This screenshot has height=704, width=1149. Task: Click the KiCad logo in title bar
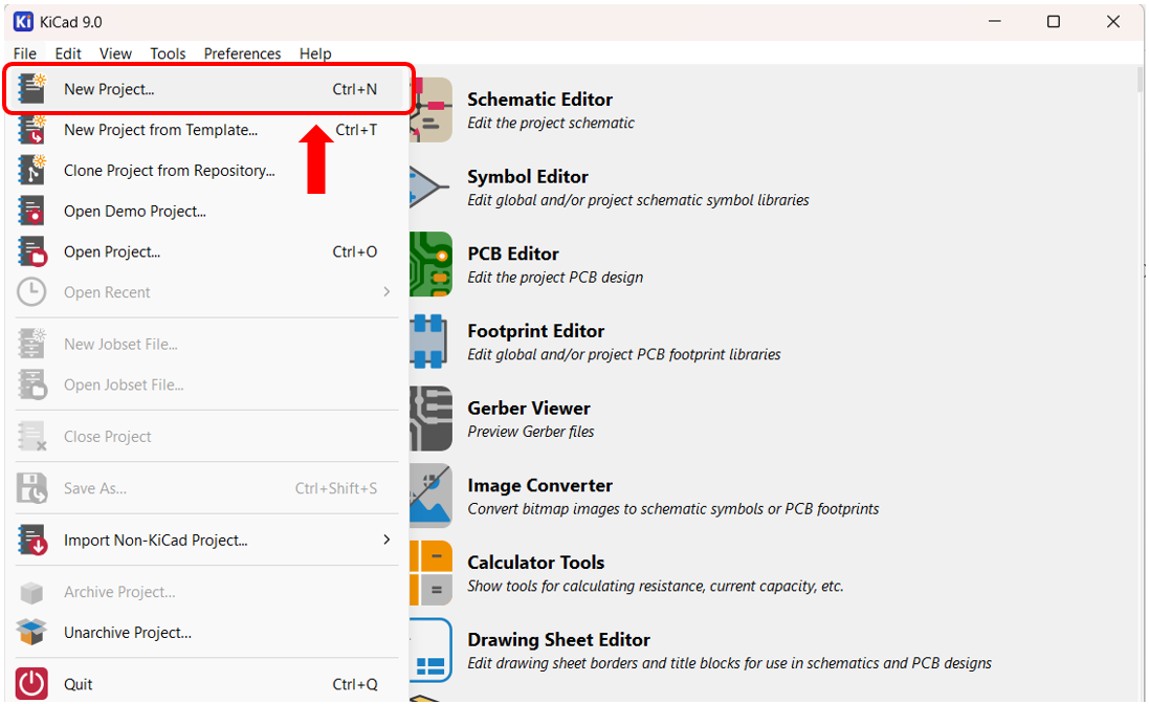(23, 21)
